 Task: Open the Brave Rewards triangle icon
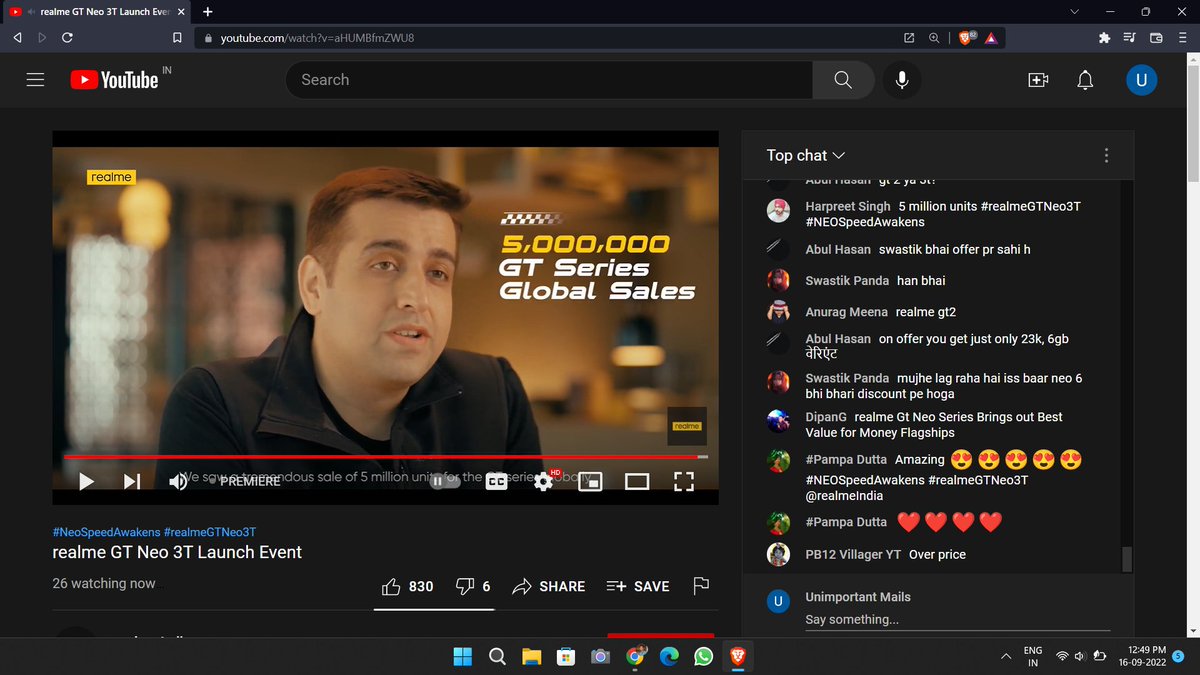(x=991, y=38)
